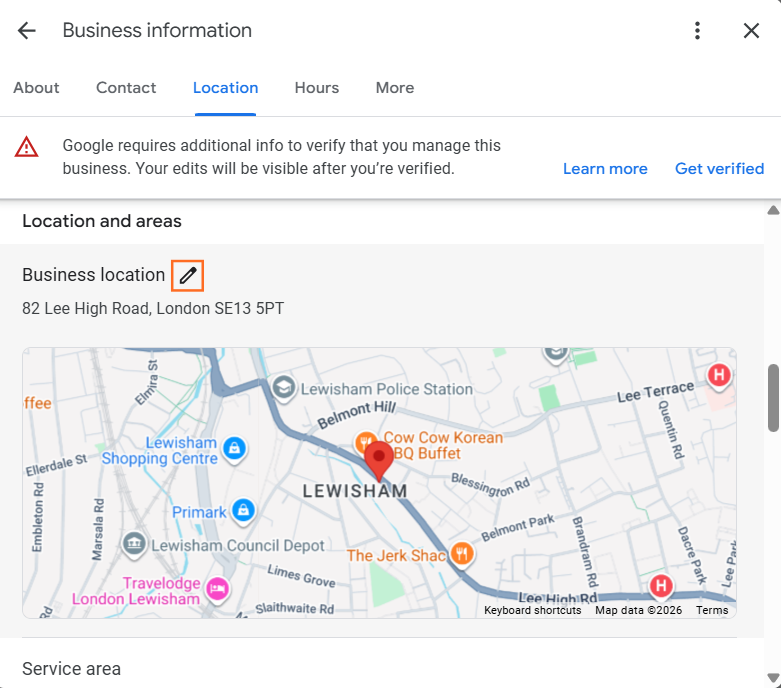
Task: Click the Elmira St label
Action: coord(146,383)
